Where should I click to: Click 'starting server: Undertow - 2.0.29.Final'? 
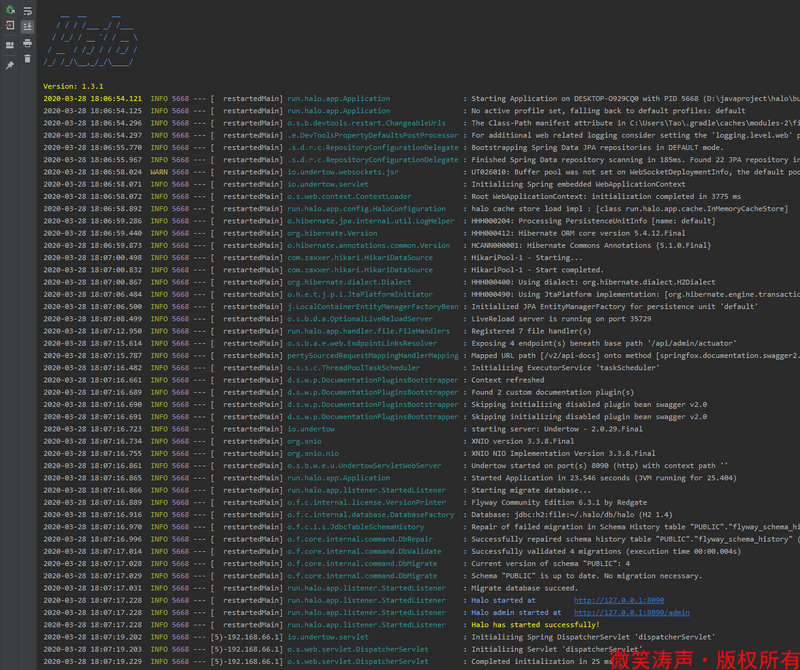tap(557, 429)
